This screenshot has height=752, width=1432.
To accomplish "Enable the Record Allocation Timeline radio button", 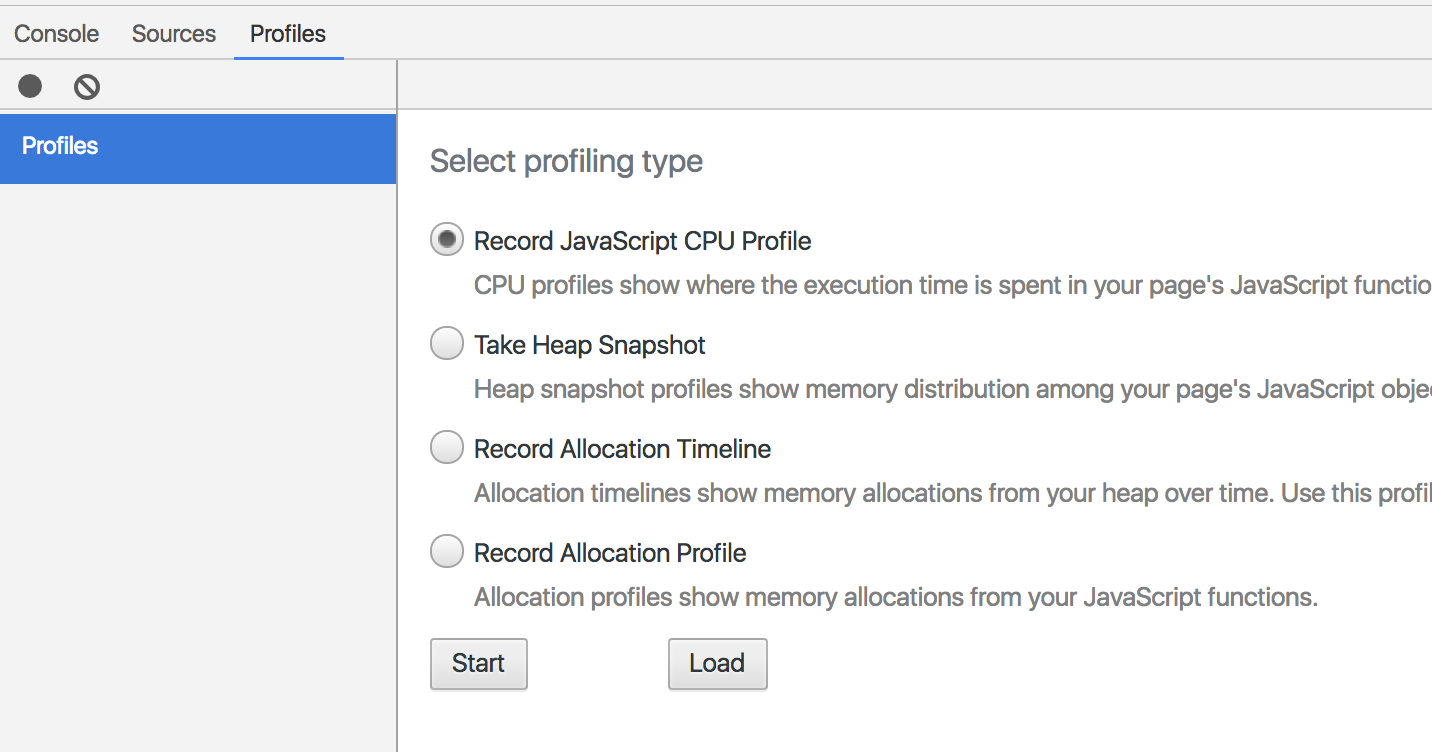I will click(x=447, y=448).
